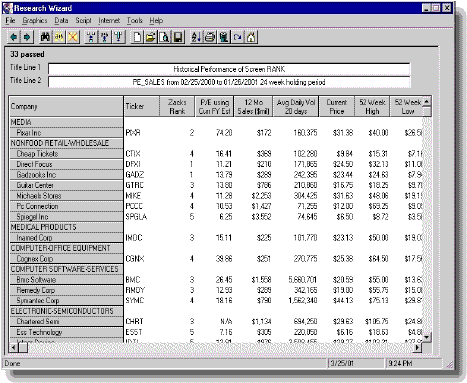Viewport: 467px width, 383px height.
Task: Select the COMPUTER SOFTWARE-SERVICES group row
Action: 66,269
